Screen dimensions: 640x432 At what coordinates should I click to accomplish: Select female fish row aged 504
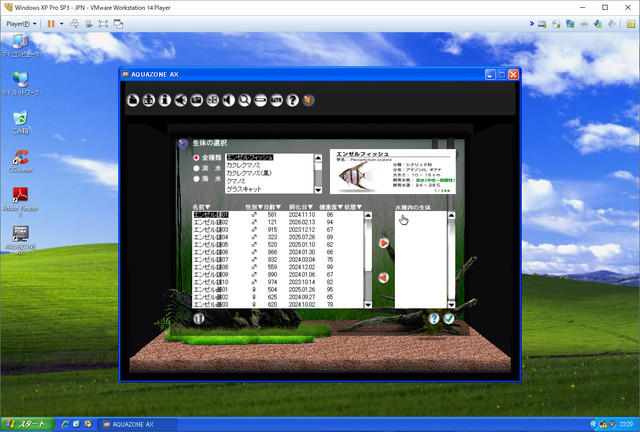[x=278, y=289]
